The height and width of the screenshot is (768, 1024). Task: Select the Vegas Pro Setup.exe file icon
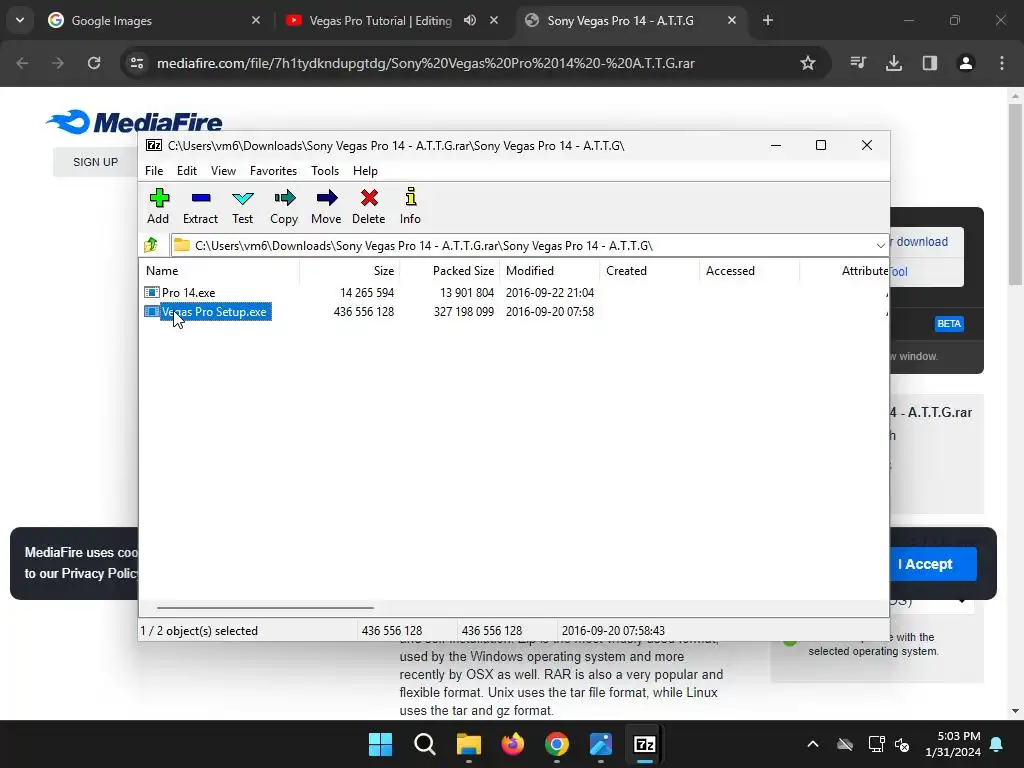click(152, 312)
